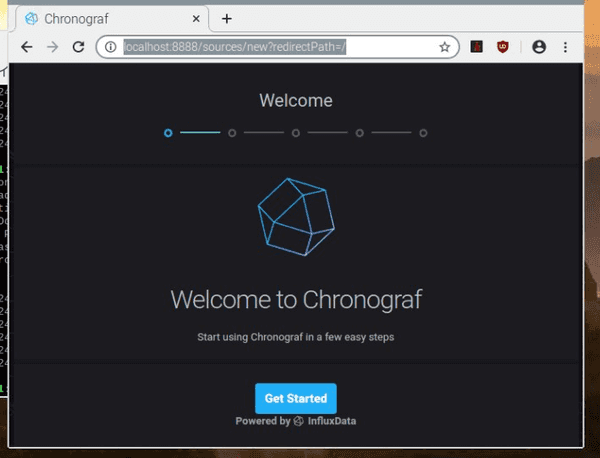Click the 'Welcome to Chronograf' heading
Screen dimensions: 600x458
pyautogui.click(x=296, y=299)
